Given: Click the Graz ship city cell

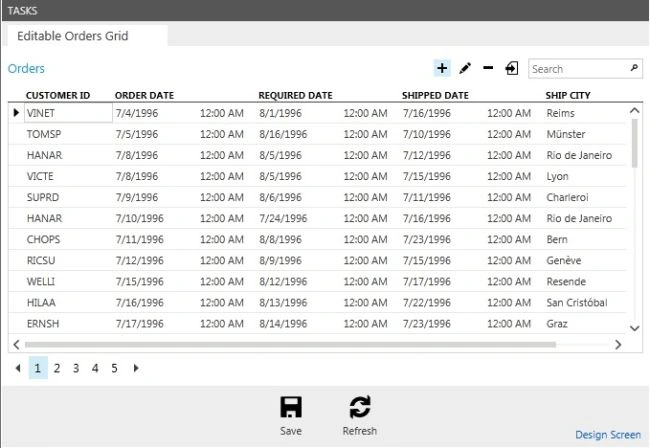Looking at the screenshot, I should click(557, 323).
